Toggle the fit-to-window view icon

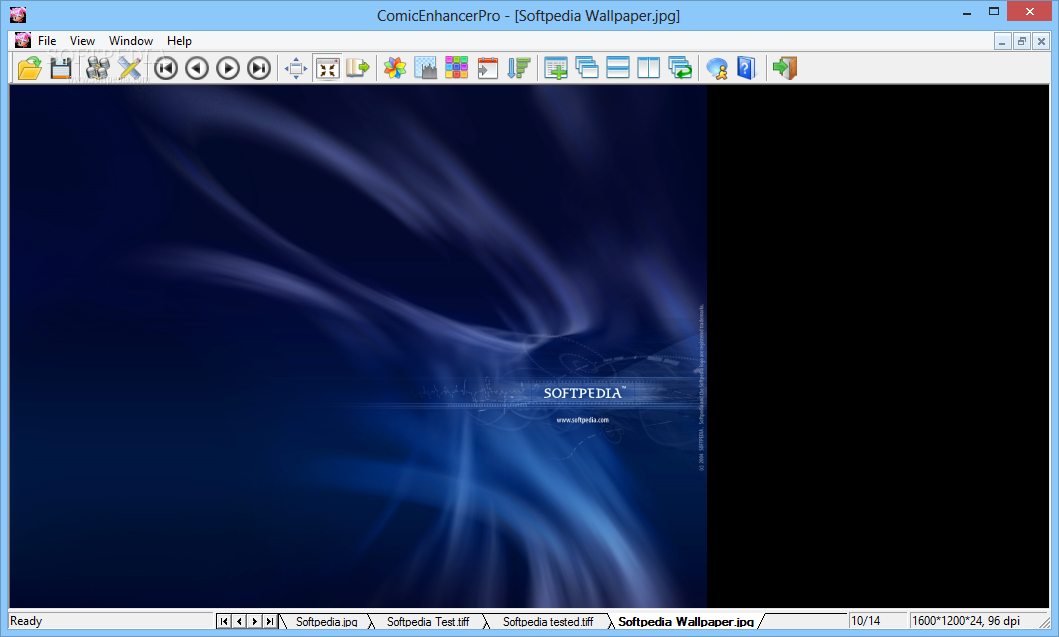pos(328,68)
